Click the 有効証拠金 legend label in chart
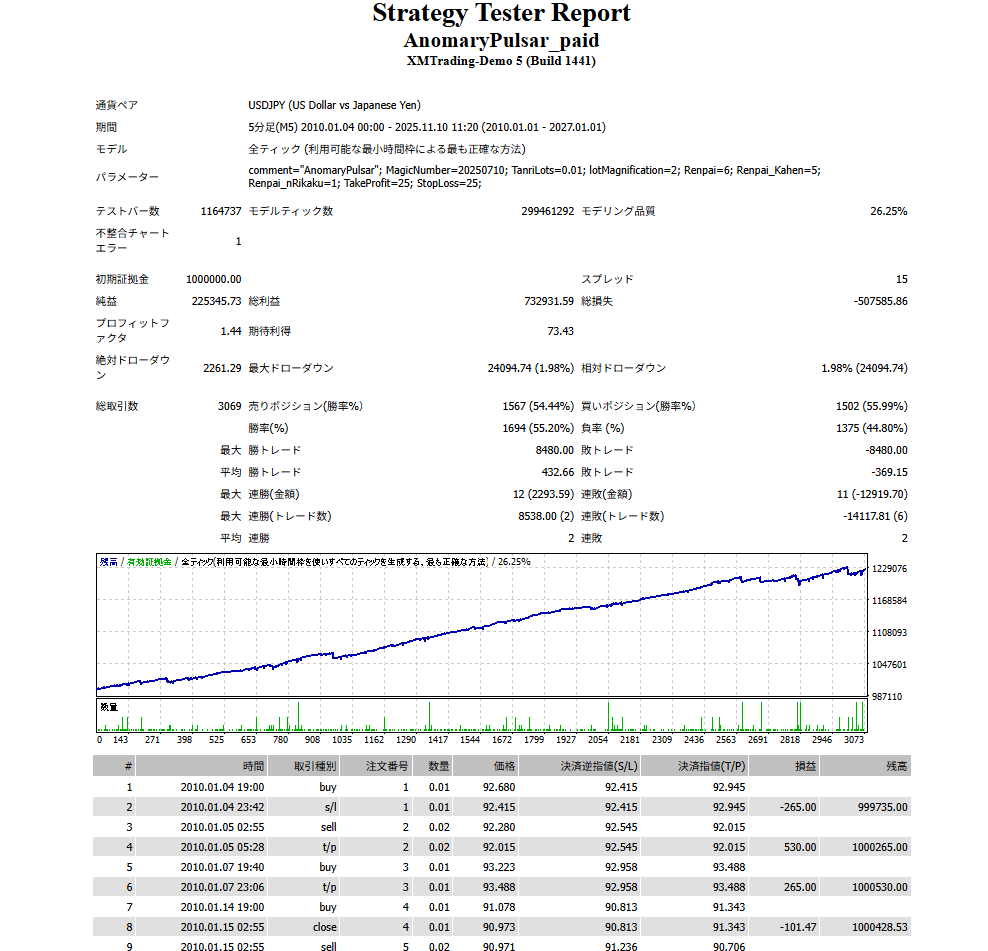Screen dimensions: 988x951 pyautogui.click(x=148, y=562)
